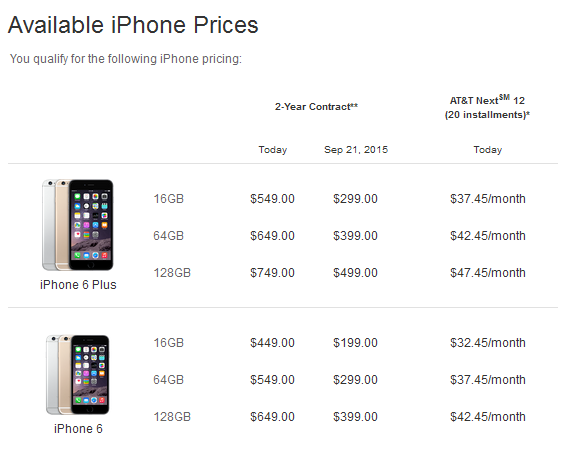Click the iPhone 6 Plus product image
This screenshot has height=450, width=566.
pos(78,224)
